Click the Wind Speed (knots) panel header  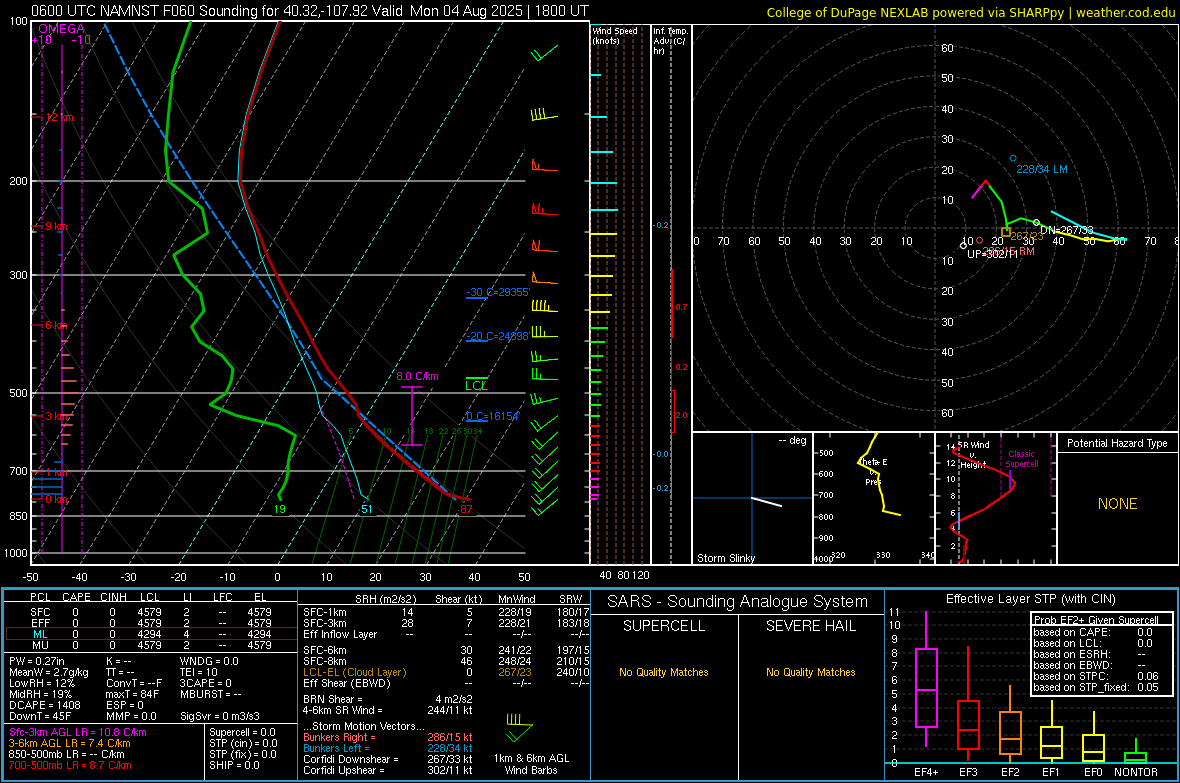coord(614,35)
